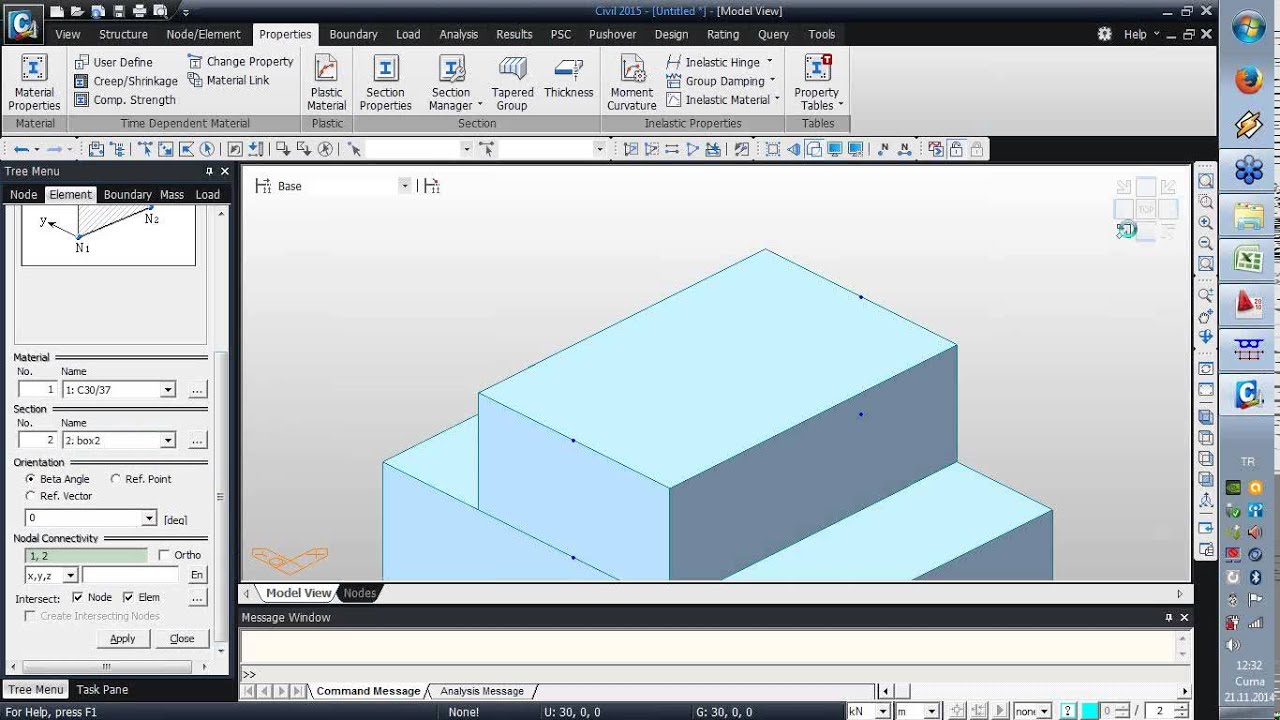Change the kN force unit dropdown

[x=883, y=711]
